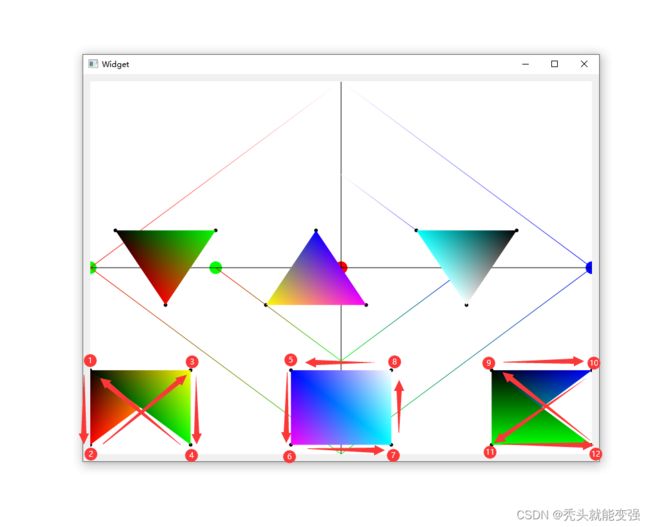
Task: Maximize the Widget window
Action: pyautogui.click(x=554, y=64)
